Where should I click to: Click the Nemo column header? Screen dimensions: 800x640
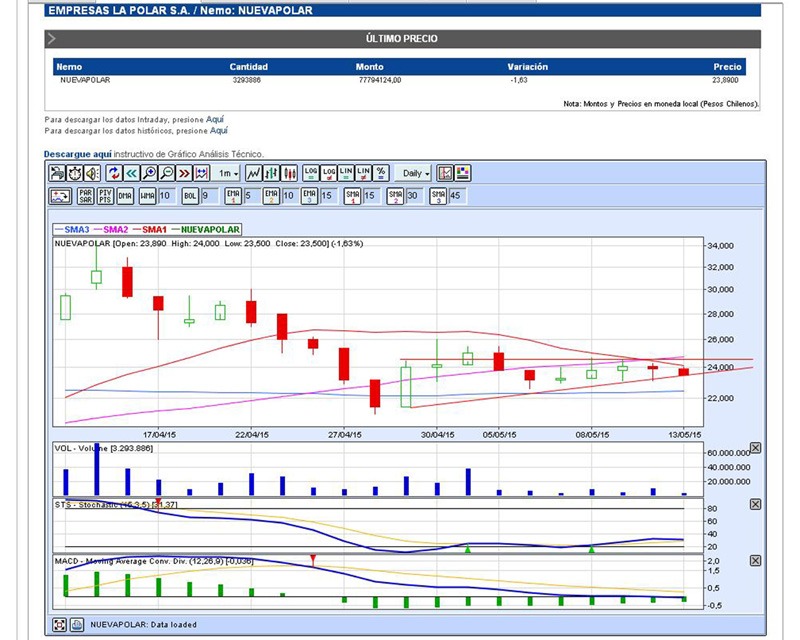(x=69, y=67)
